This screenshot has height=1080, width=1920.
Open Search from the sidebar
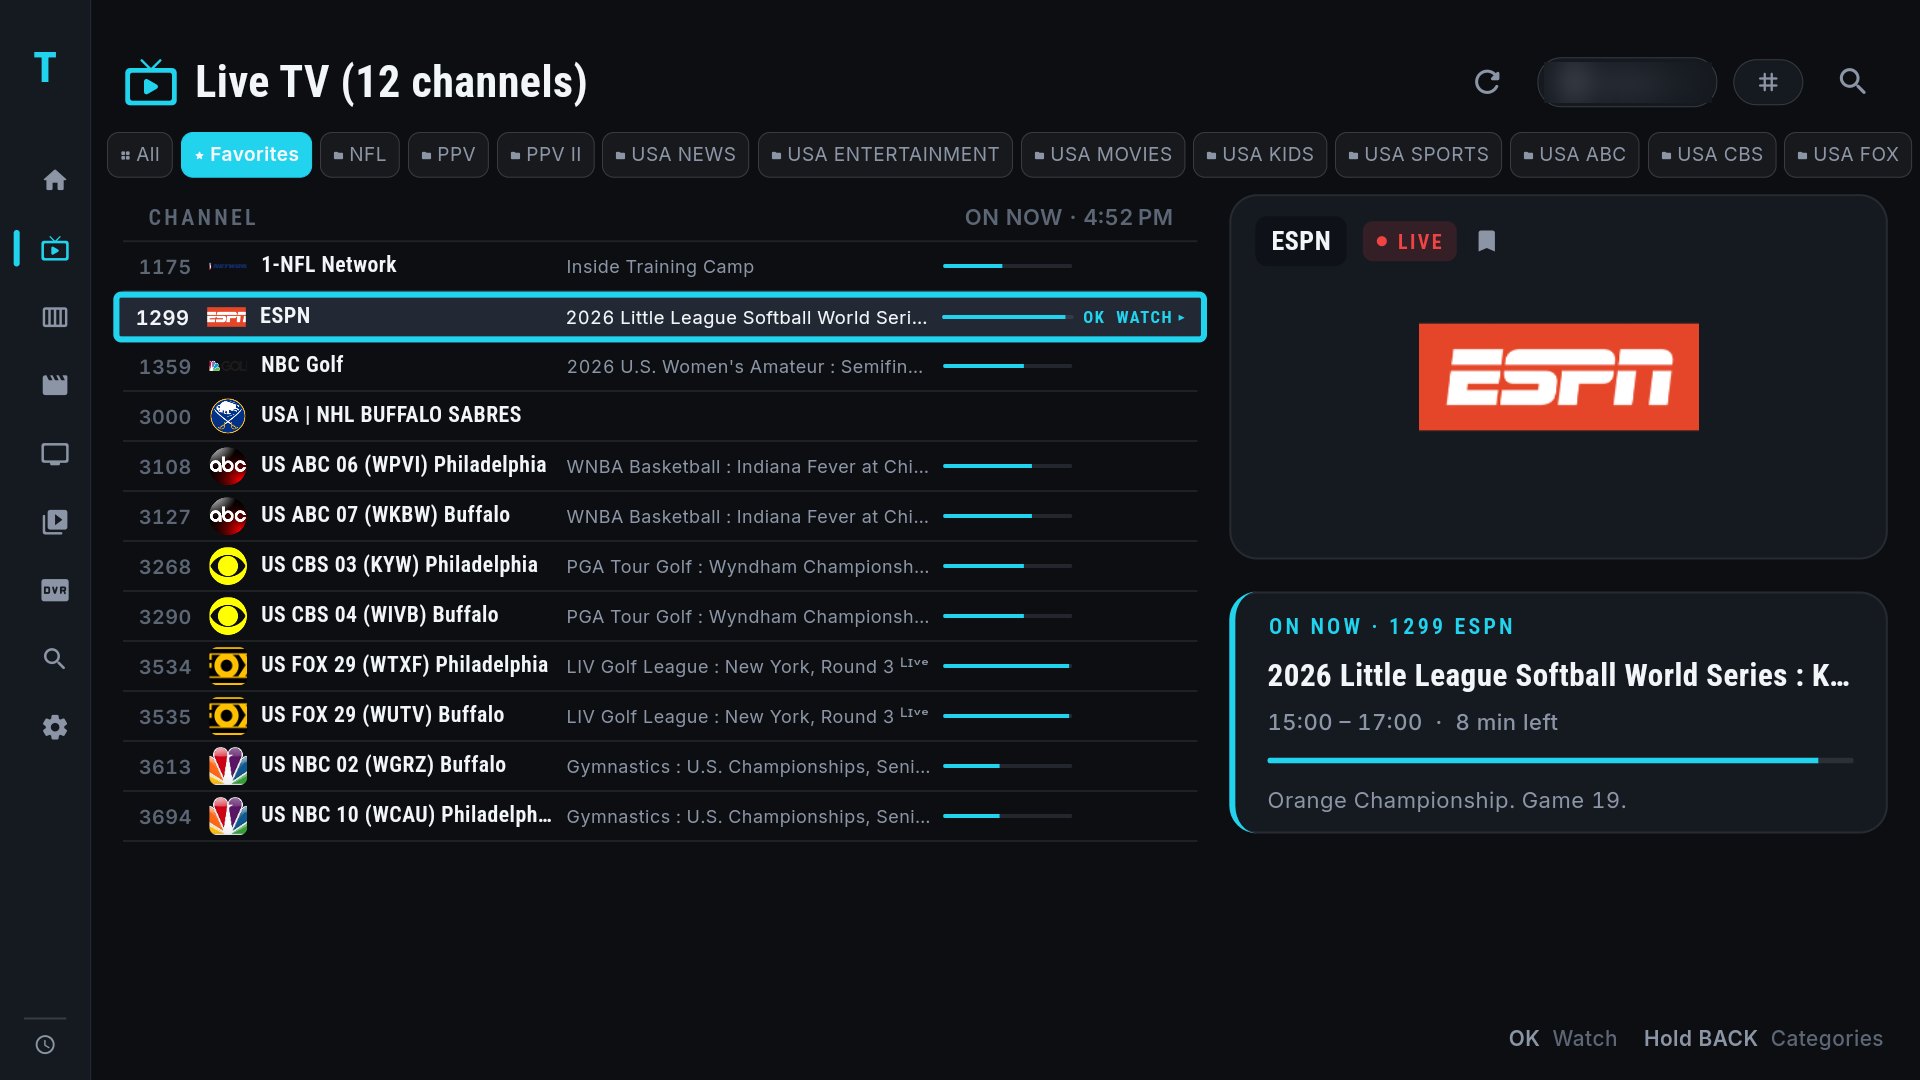point(55,658)
